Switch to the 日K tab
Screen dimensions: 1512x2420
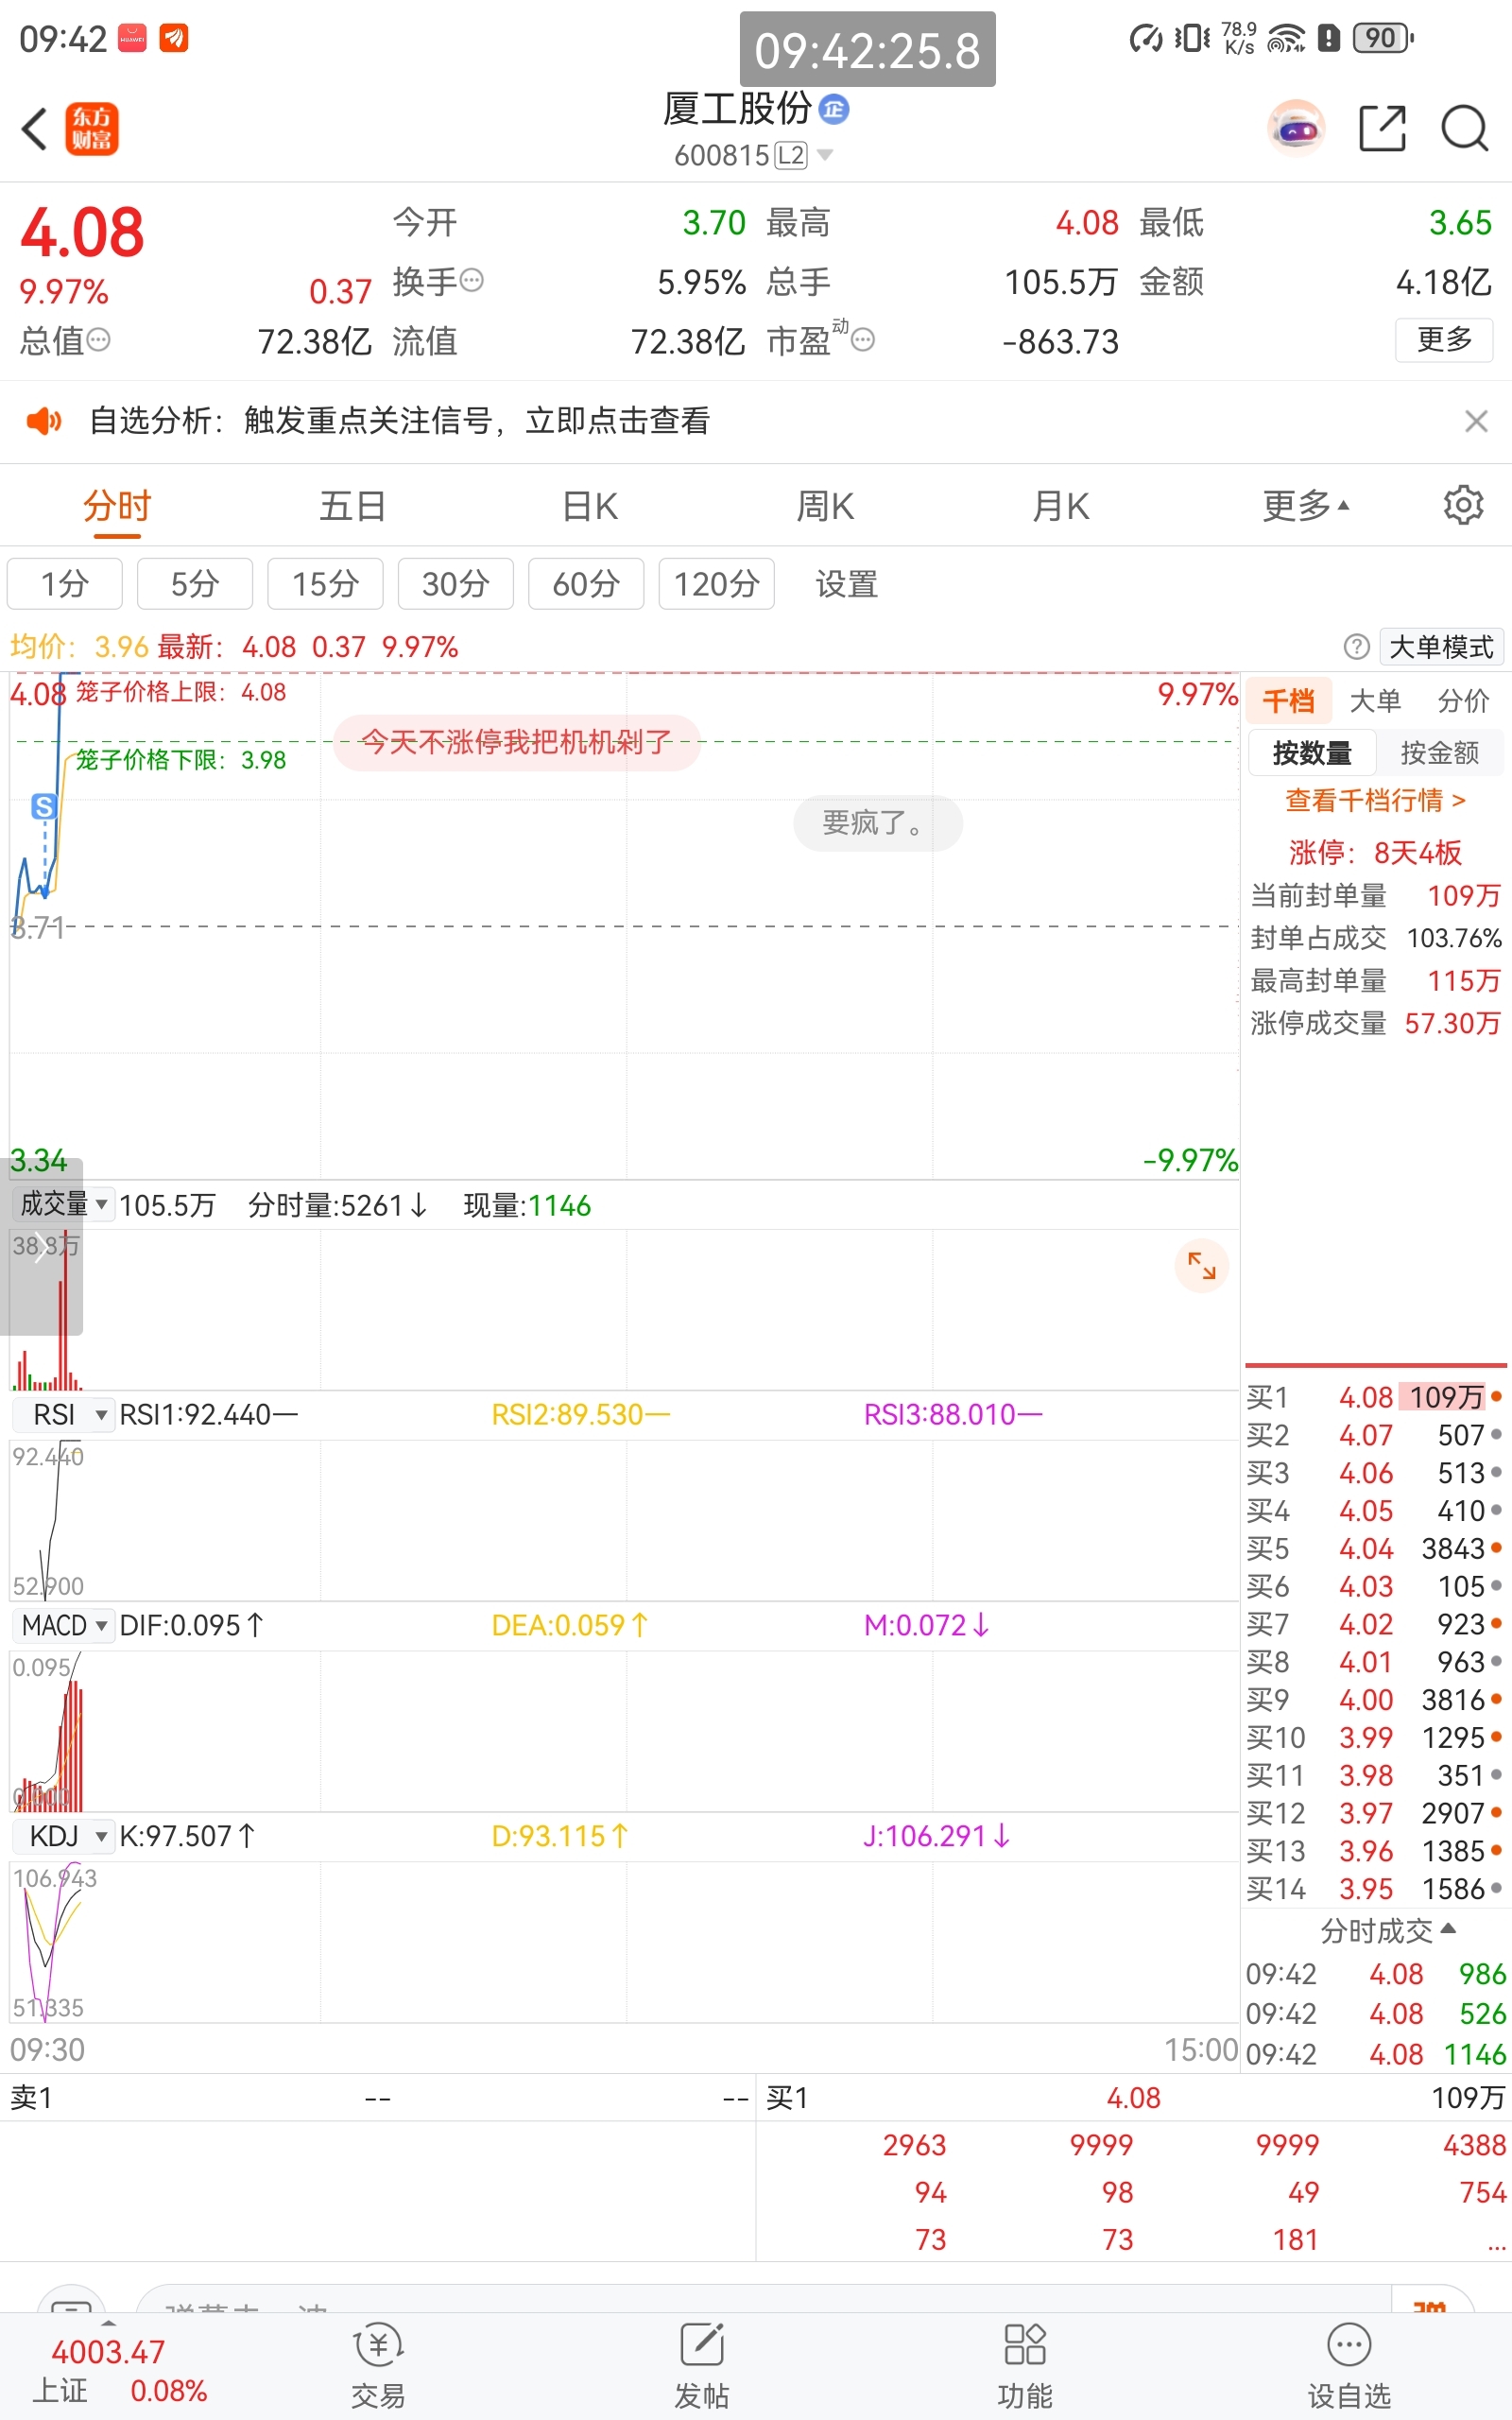(x=589, y=506)
